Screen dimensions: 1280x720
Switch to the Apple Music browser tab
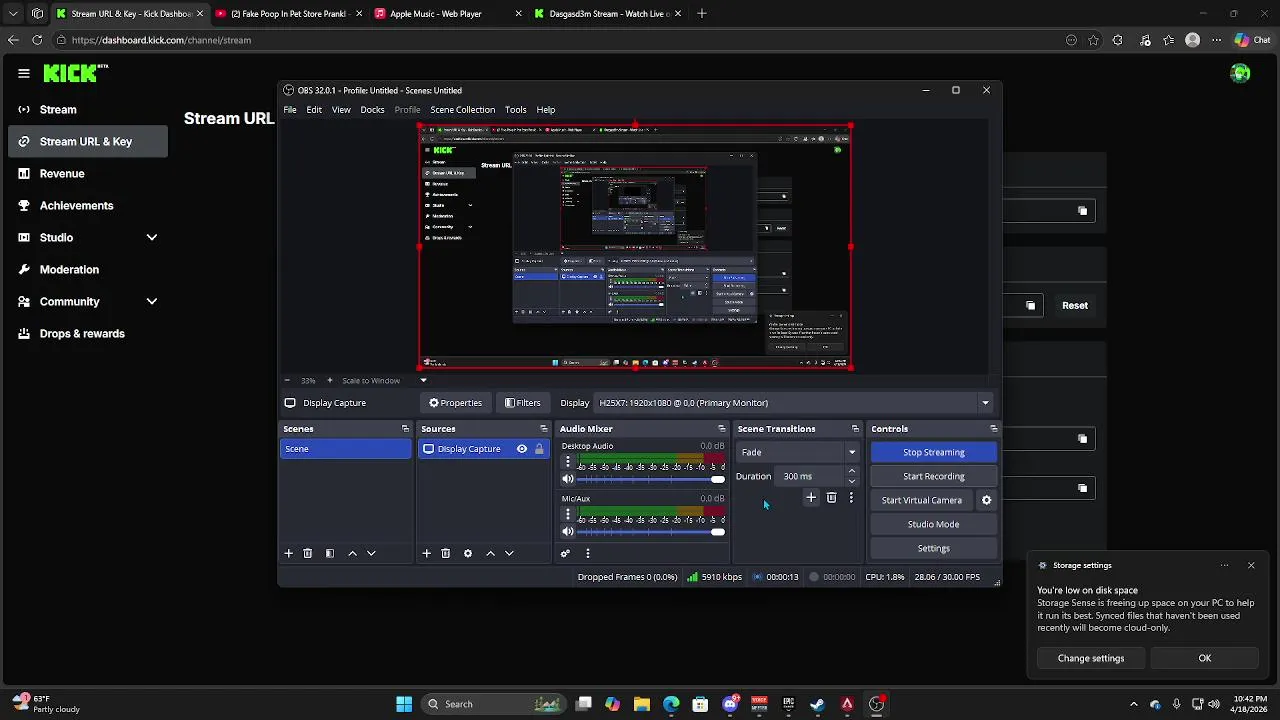[447, 14]
